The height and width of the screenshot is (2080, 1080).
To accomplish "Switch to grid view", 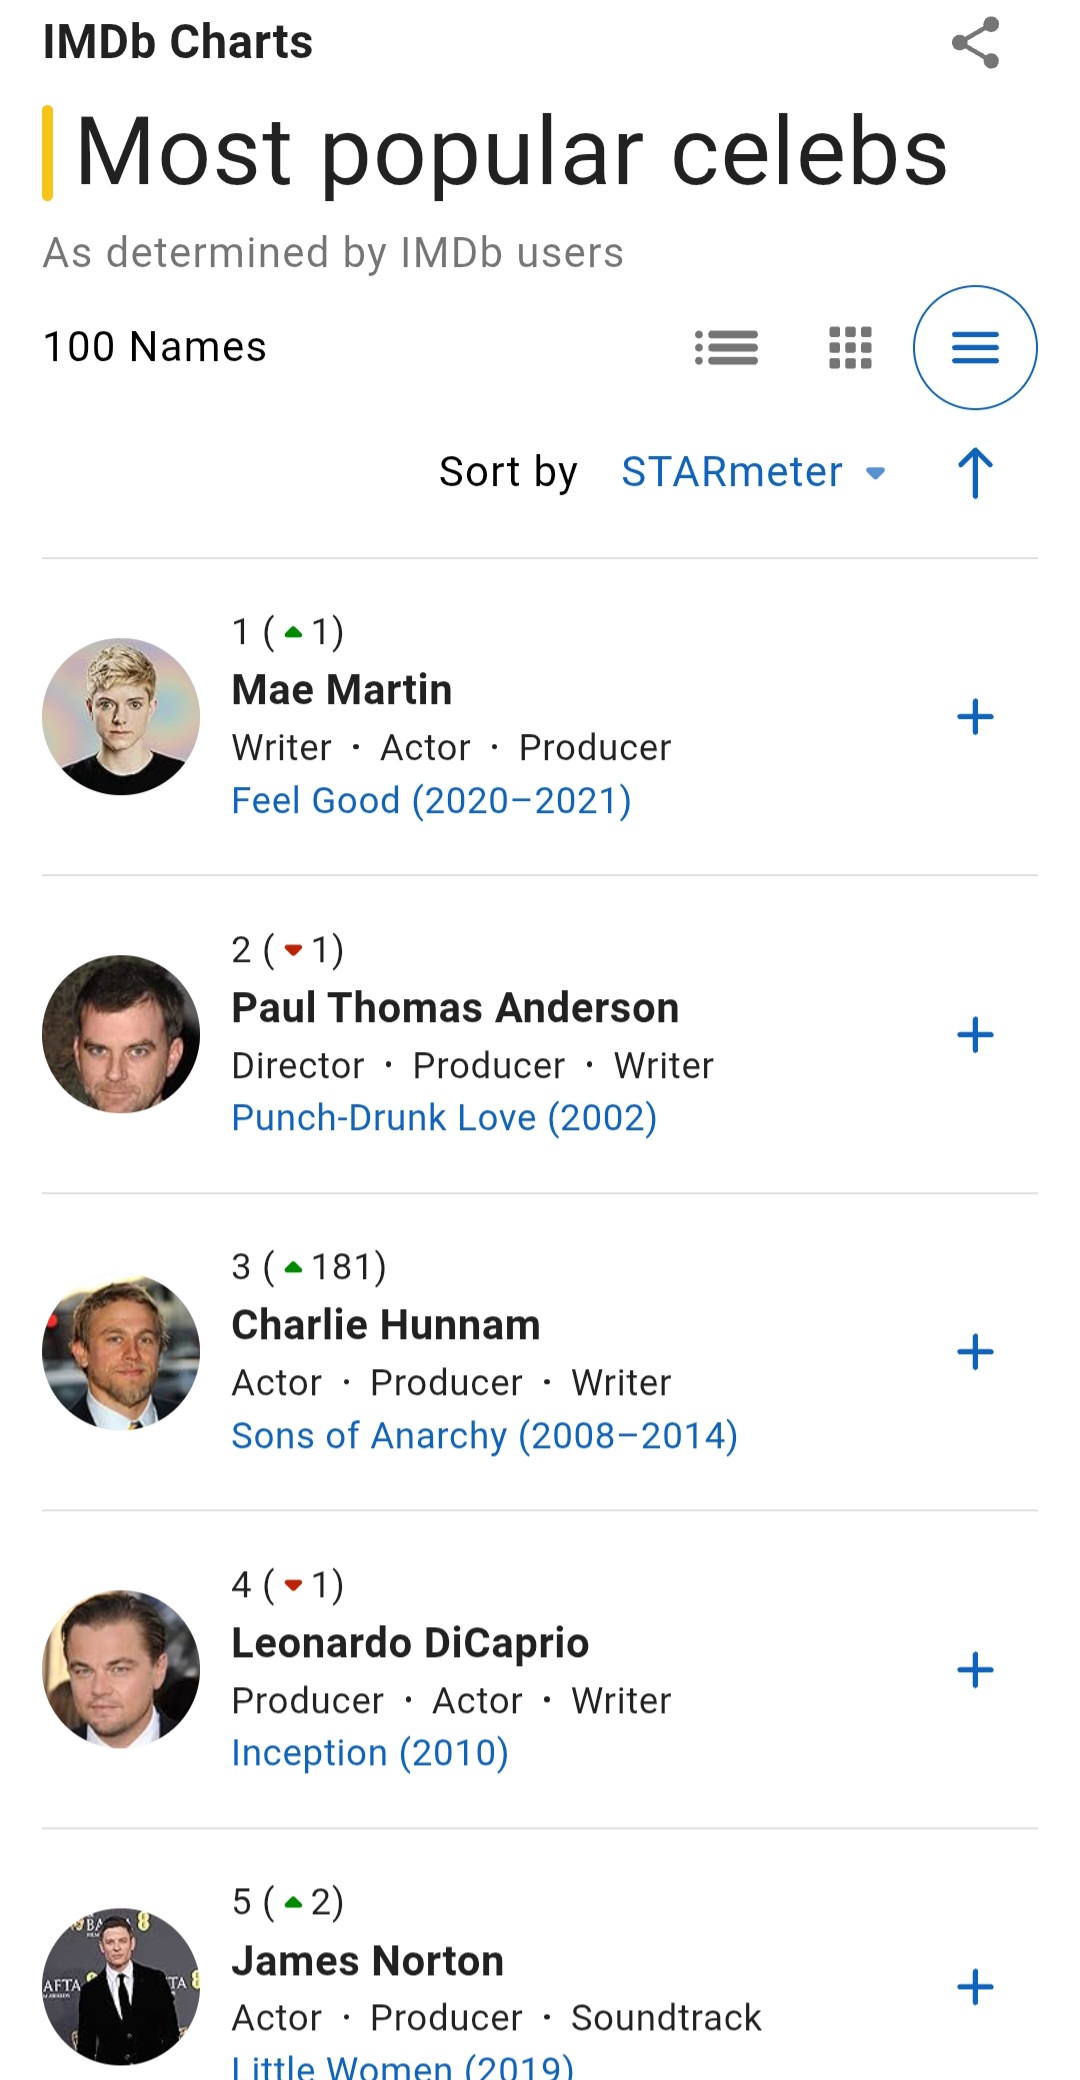I will click(850, 348).
